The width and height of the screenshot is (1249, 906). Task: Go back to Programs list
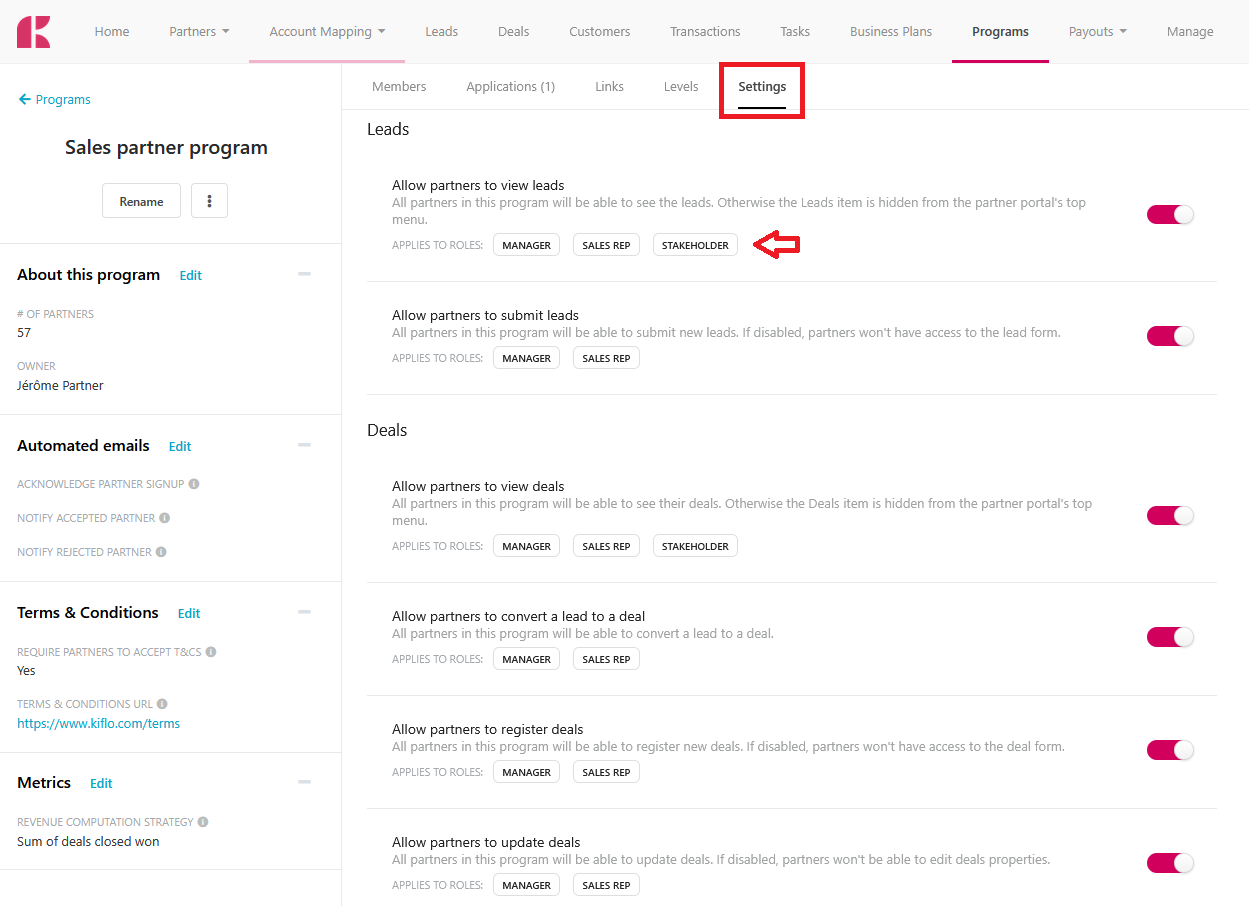click(x=55, y=100)
